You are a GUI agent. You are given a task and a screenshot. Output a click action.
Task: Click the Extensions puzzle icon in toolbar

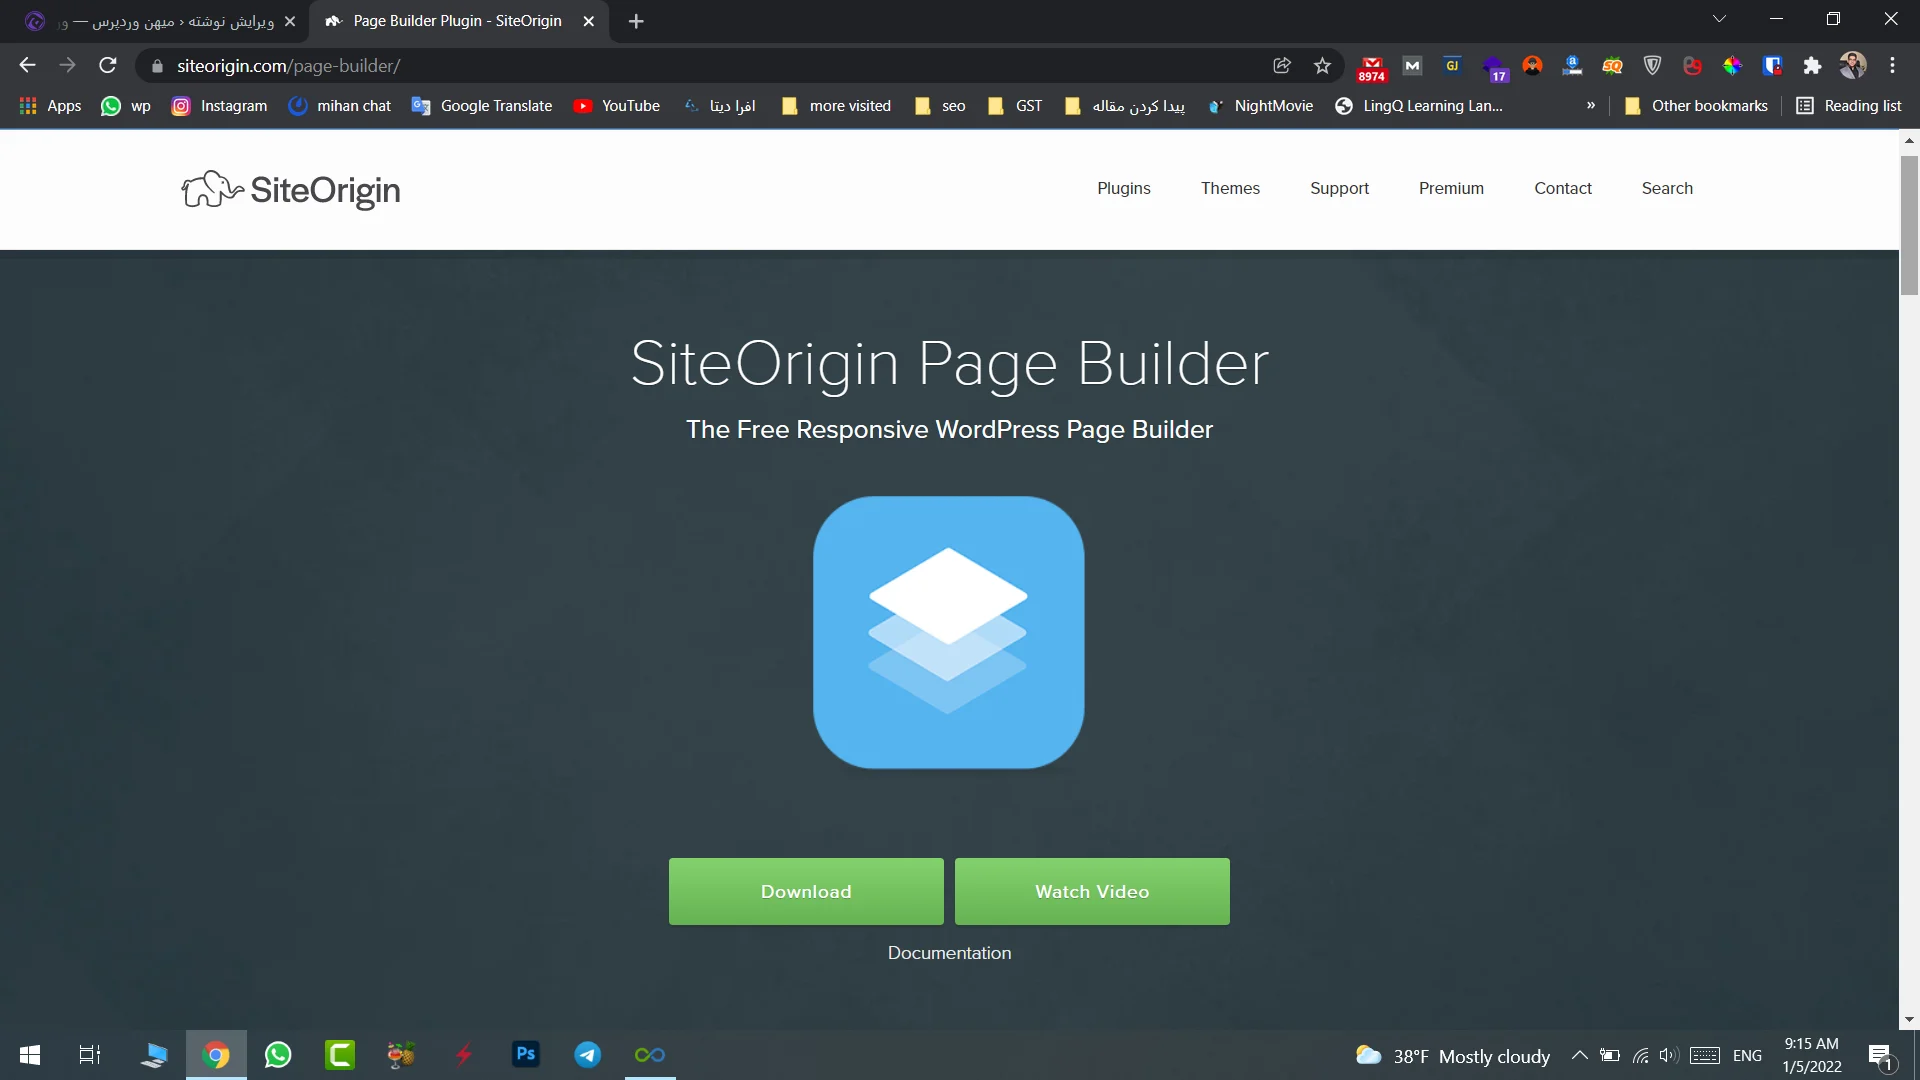1812,66
